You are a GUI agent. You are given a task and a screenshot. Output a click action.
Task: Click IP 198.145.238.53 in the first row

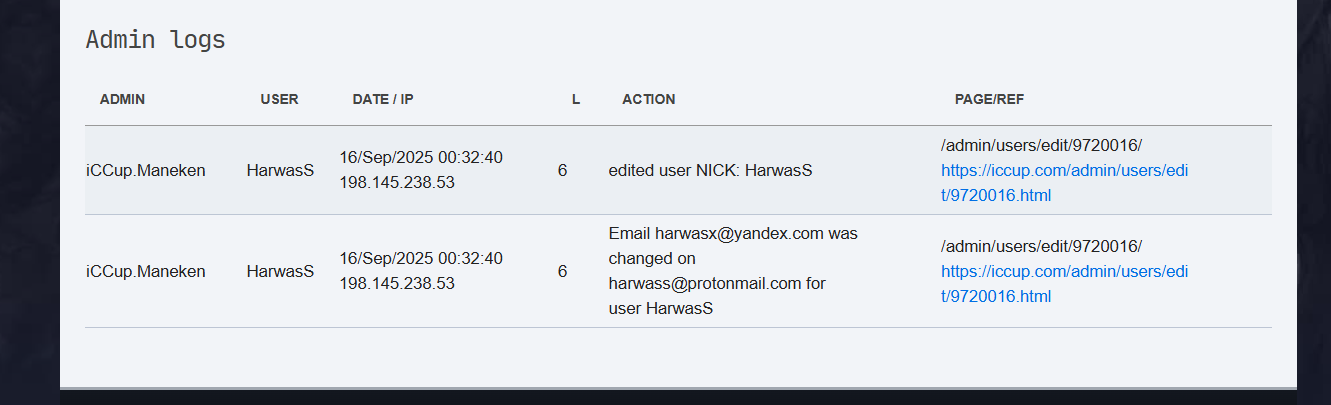point(397,183)
